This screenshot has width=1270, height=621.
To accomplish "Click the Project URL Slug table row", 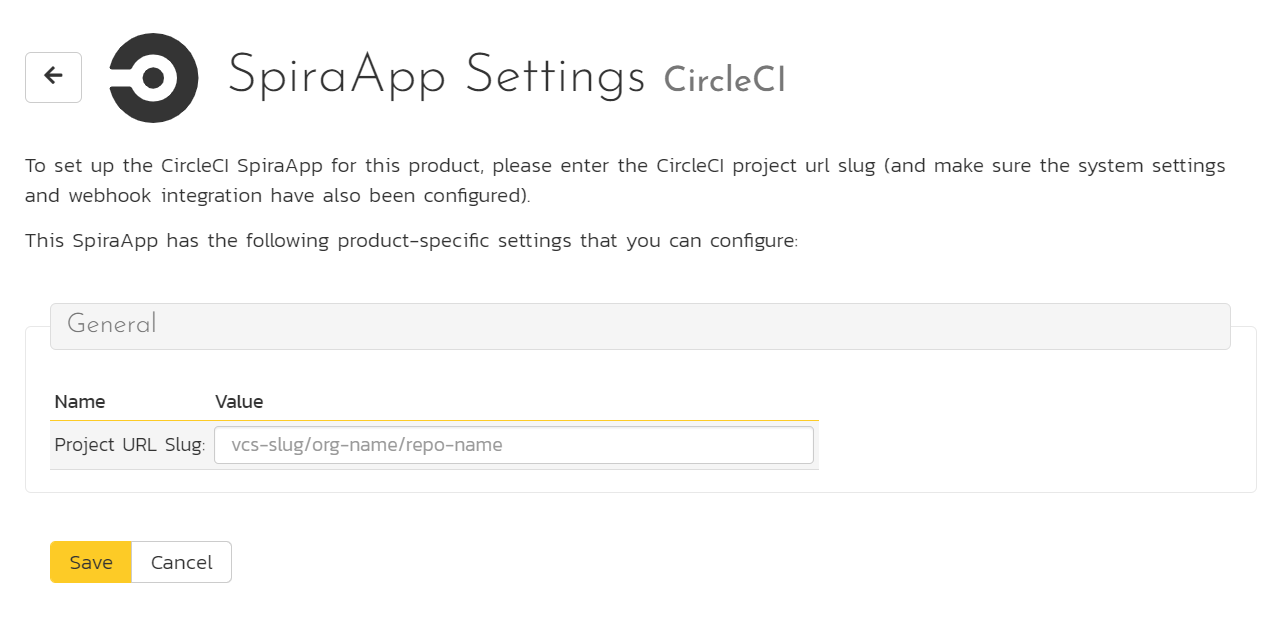I will (434, 445).
